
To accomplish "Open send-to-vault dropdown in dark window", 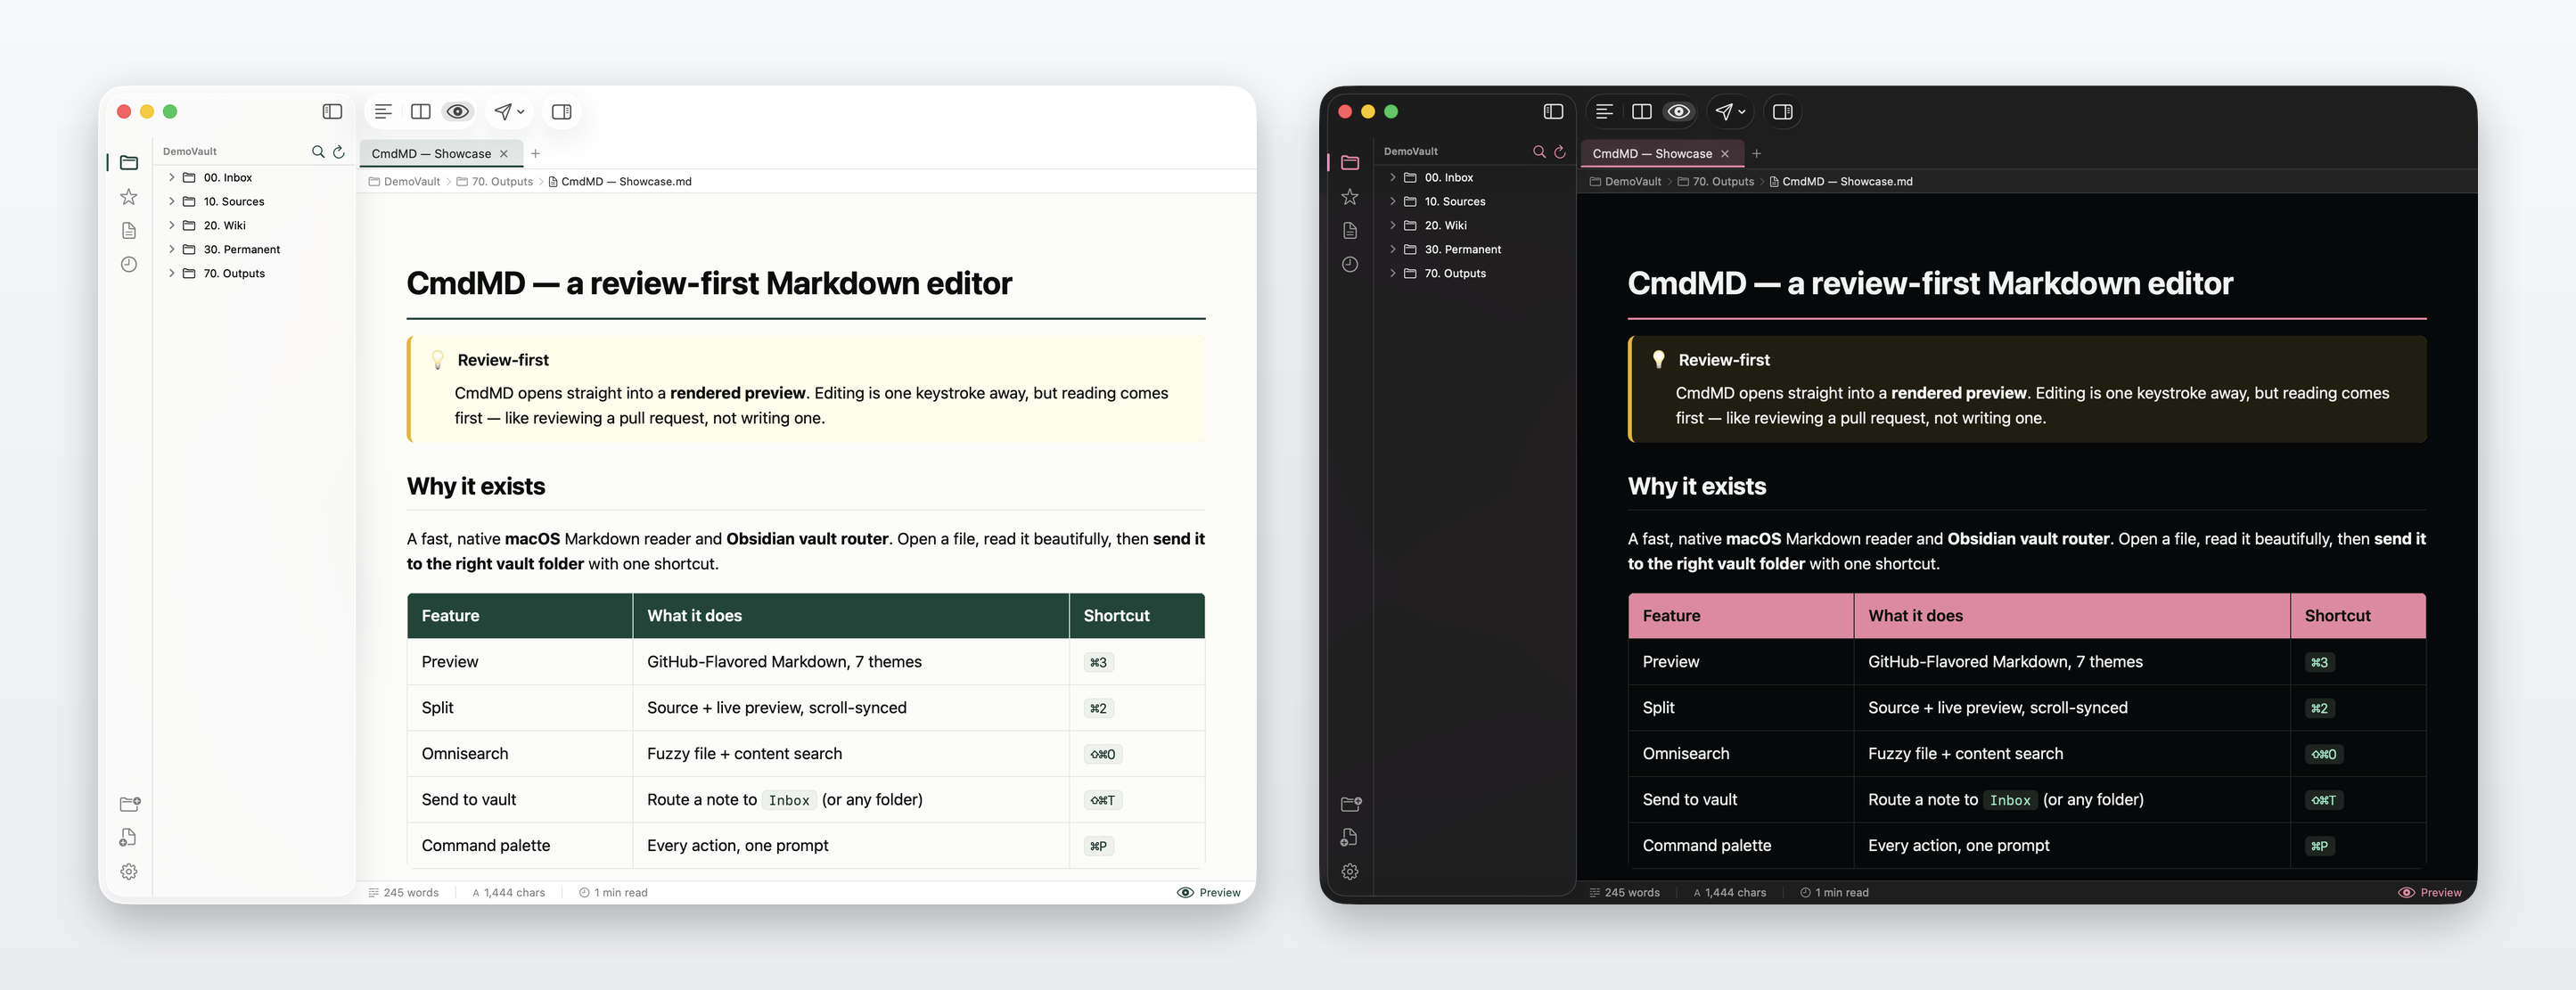I will pyautogui.click(x=1730, y=112).
